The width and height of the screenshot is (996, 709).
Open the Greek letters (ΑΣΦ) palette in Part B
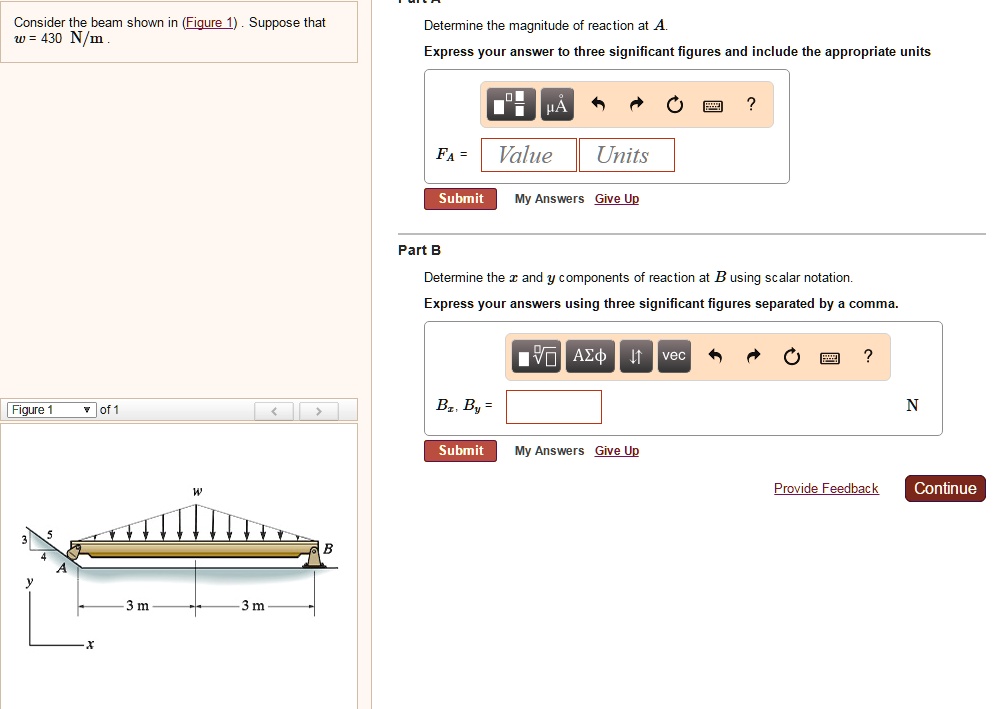(589, 356)
